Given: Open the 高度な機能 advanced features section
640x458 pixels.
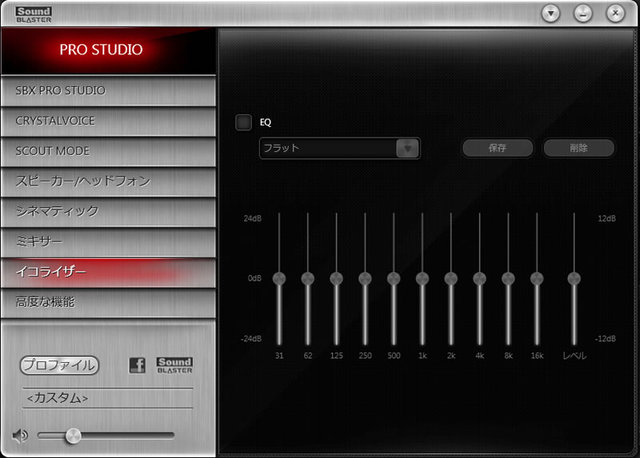Looking at the screenshot, I should click(109, 302).
